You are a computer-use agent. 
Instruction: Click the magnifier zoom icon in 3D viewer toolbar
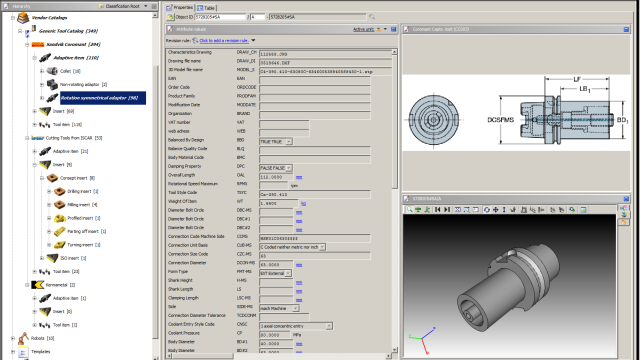click(x=409, y=209)
